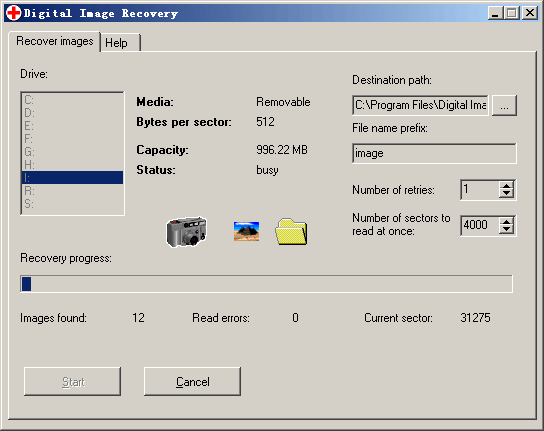Increase sectors to read at once

tap(507, 221)
